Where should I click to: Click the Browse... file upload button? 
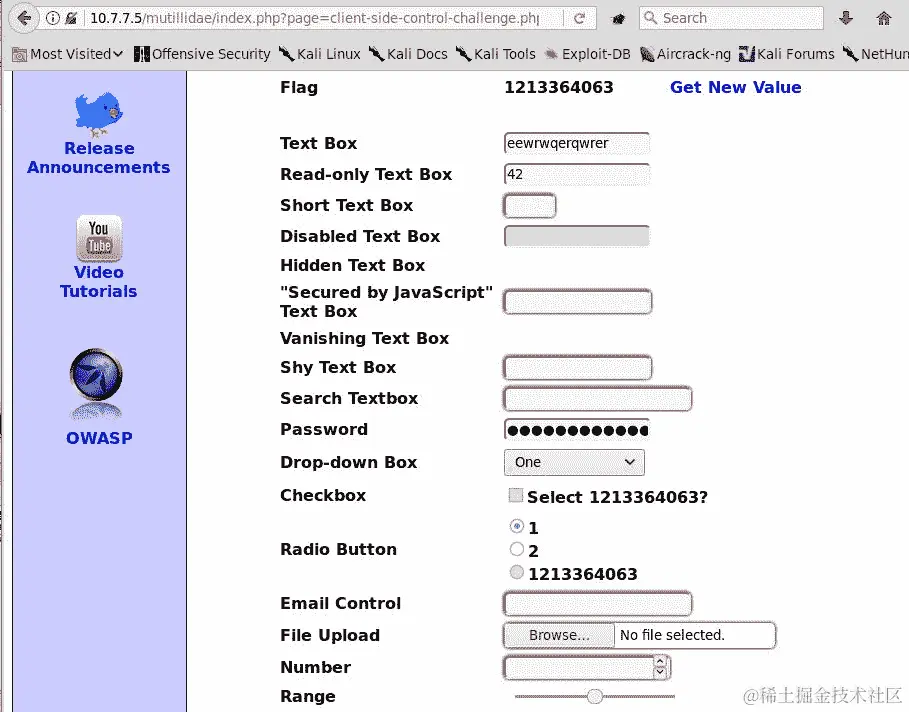[x=559, y=635]
